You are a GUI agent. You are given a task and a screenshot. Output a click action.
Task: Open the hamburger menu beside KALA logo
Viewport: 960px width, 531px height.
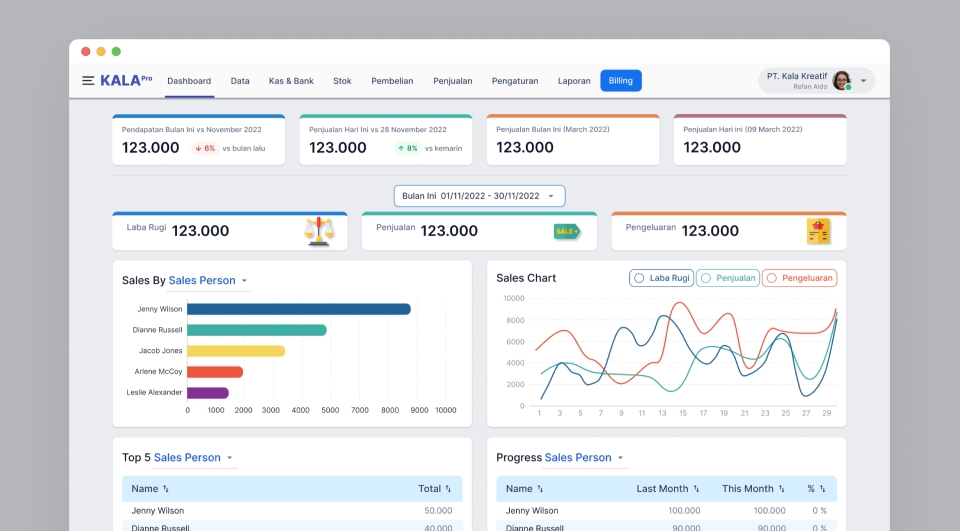[x=88, y=81]
